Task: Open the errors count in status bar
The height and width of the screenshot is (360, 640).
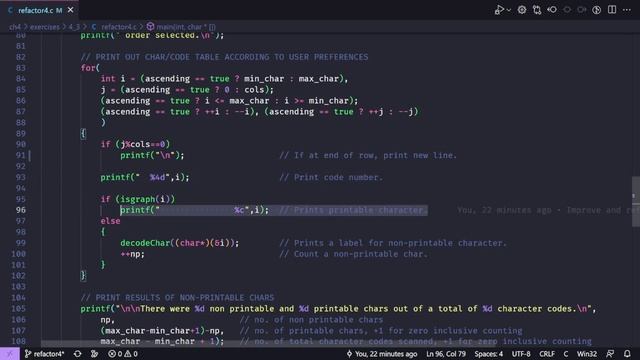Action: [x=116, y=354]
